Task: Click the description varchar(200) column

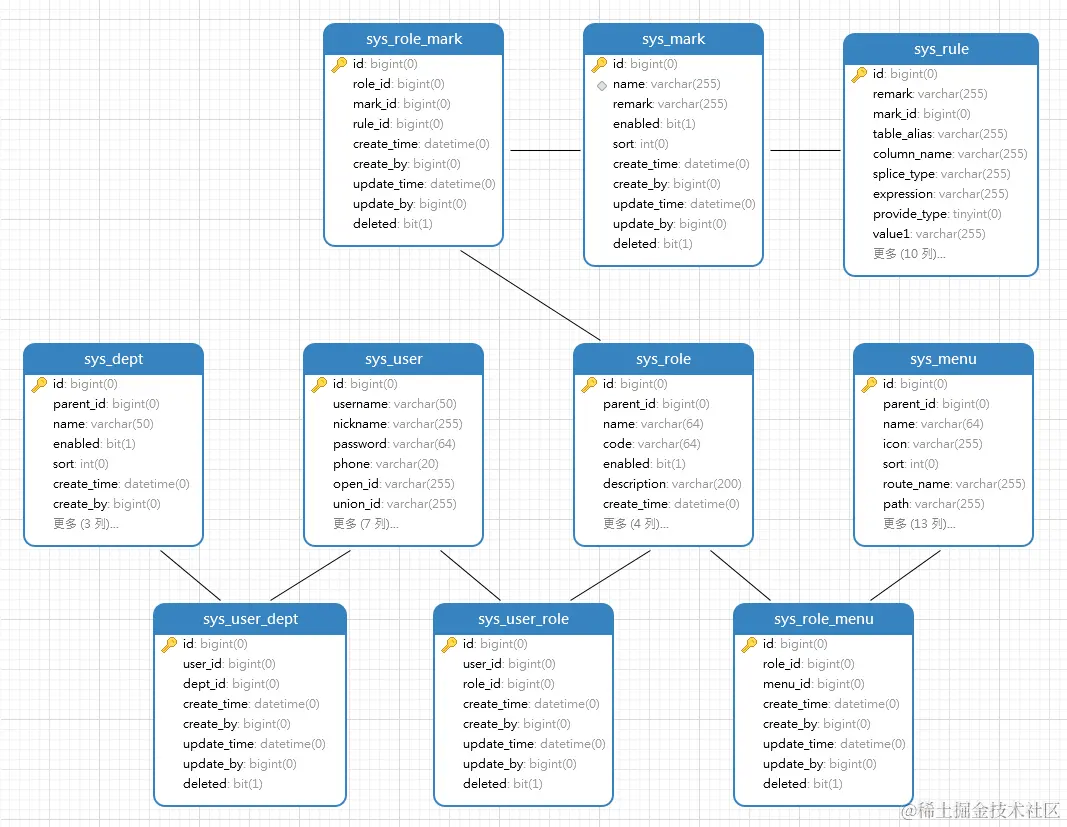Action: pos(672,484)
